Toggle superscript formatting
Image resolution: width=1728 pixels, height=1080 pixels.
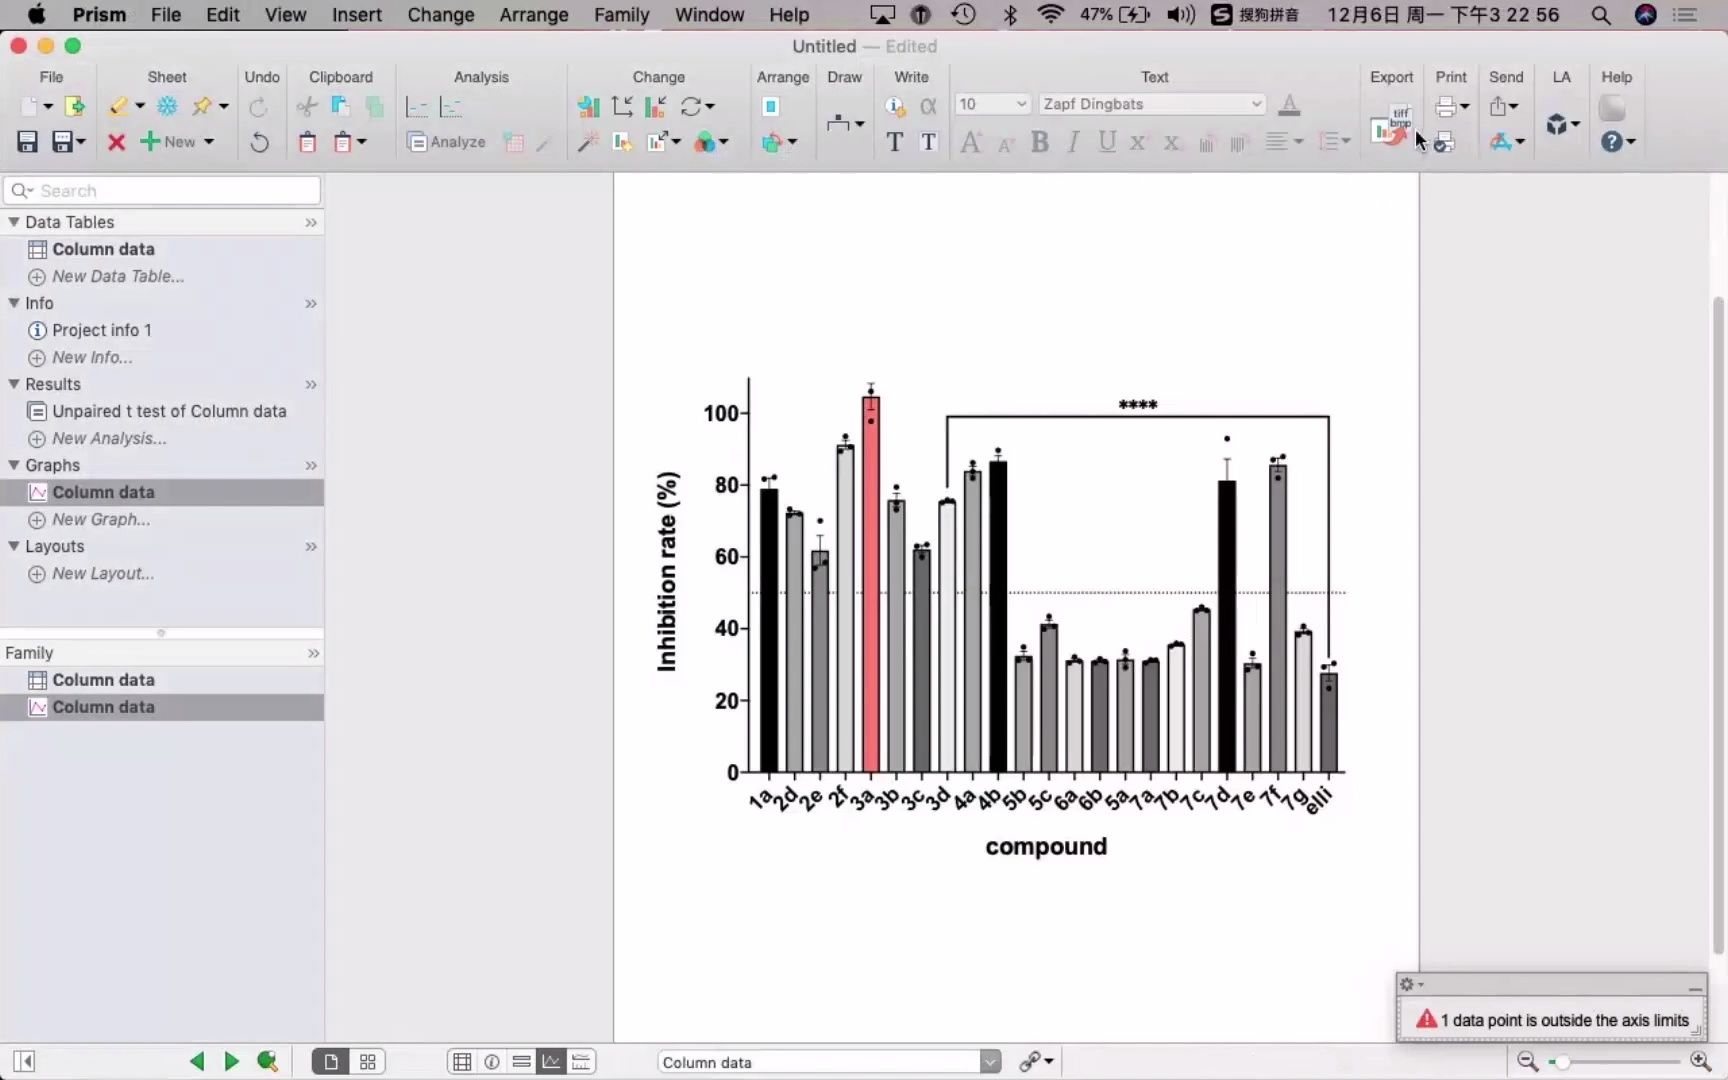coord(1138,142)
